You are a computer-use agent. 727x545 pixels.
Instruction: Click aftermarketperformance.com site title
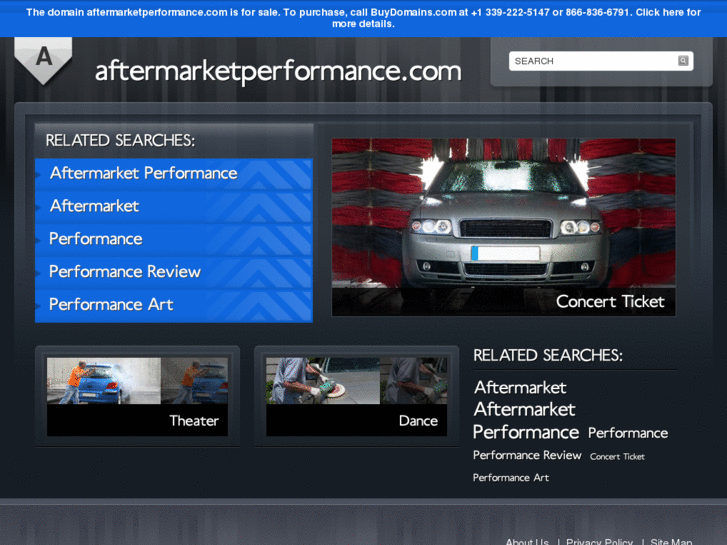[278, 71]
